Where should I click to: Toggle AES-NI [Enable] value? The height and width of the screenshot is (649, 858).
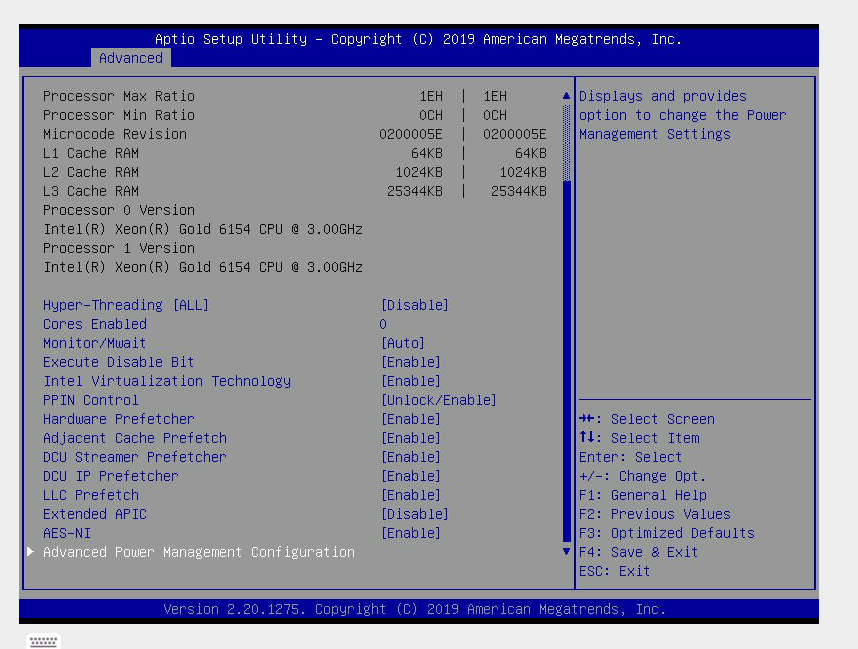pos(411,534)
